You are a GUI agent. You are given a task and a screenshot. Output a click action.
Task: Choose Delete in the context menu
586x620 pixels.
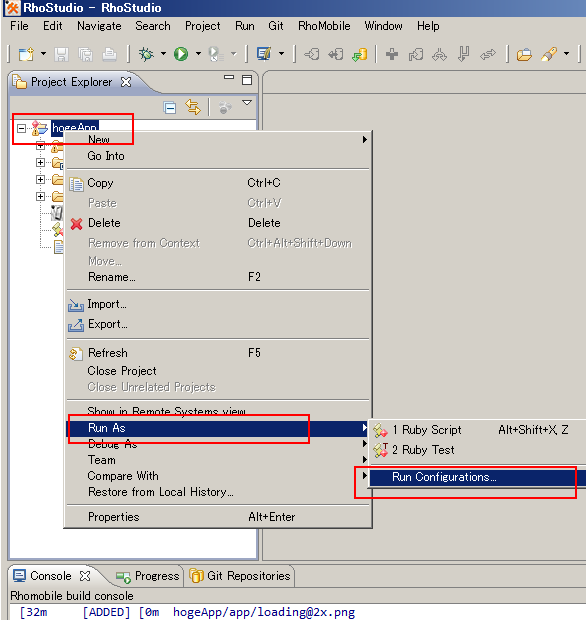[218, 223]
